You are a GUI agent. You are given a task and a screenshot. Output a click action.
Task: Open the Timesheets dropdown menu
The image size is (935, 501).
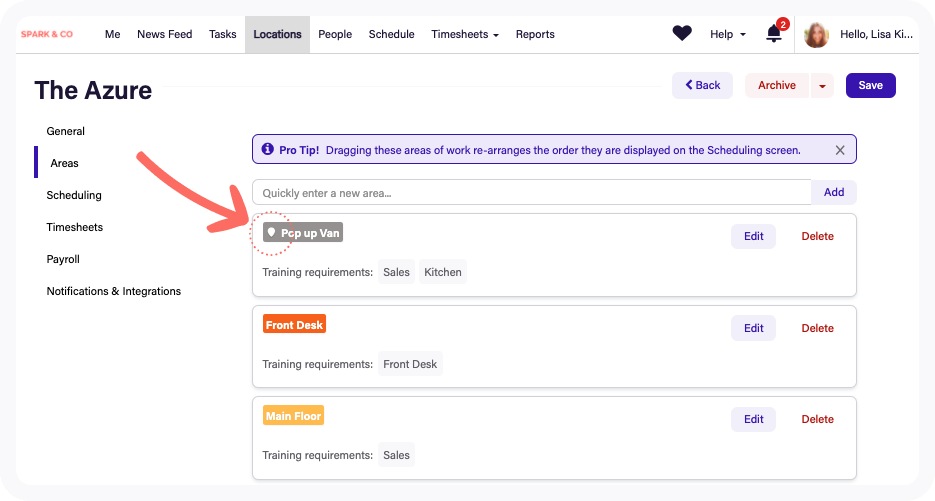pos(465,35)
